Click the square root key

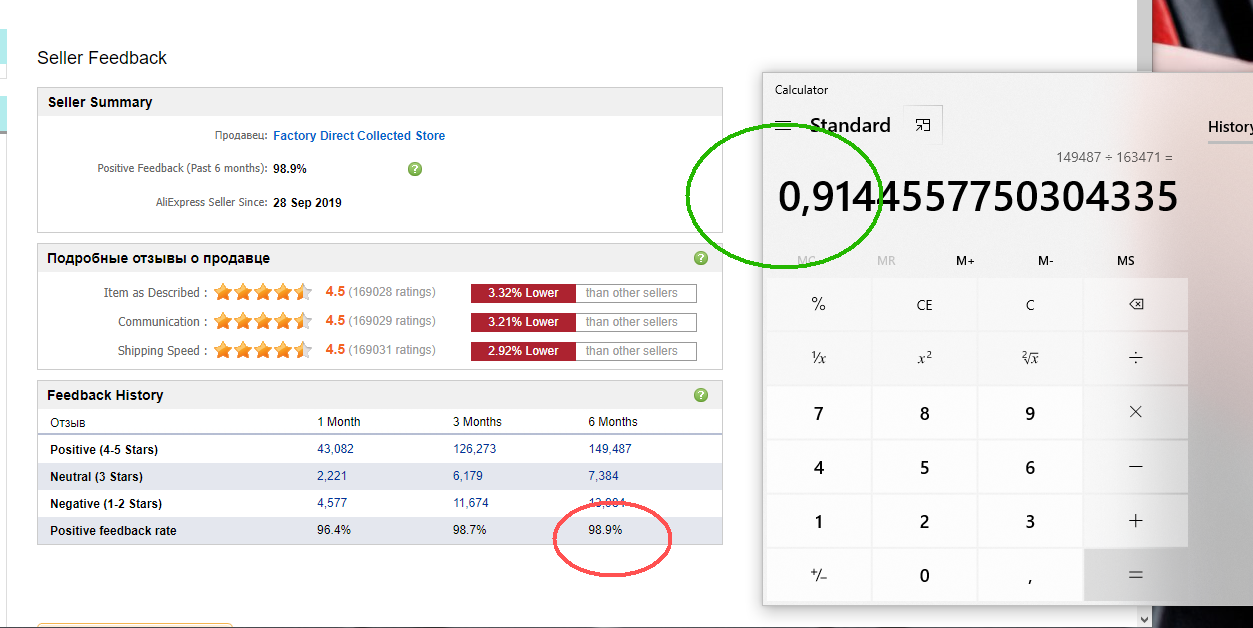(x=1030, y=358)
